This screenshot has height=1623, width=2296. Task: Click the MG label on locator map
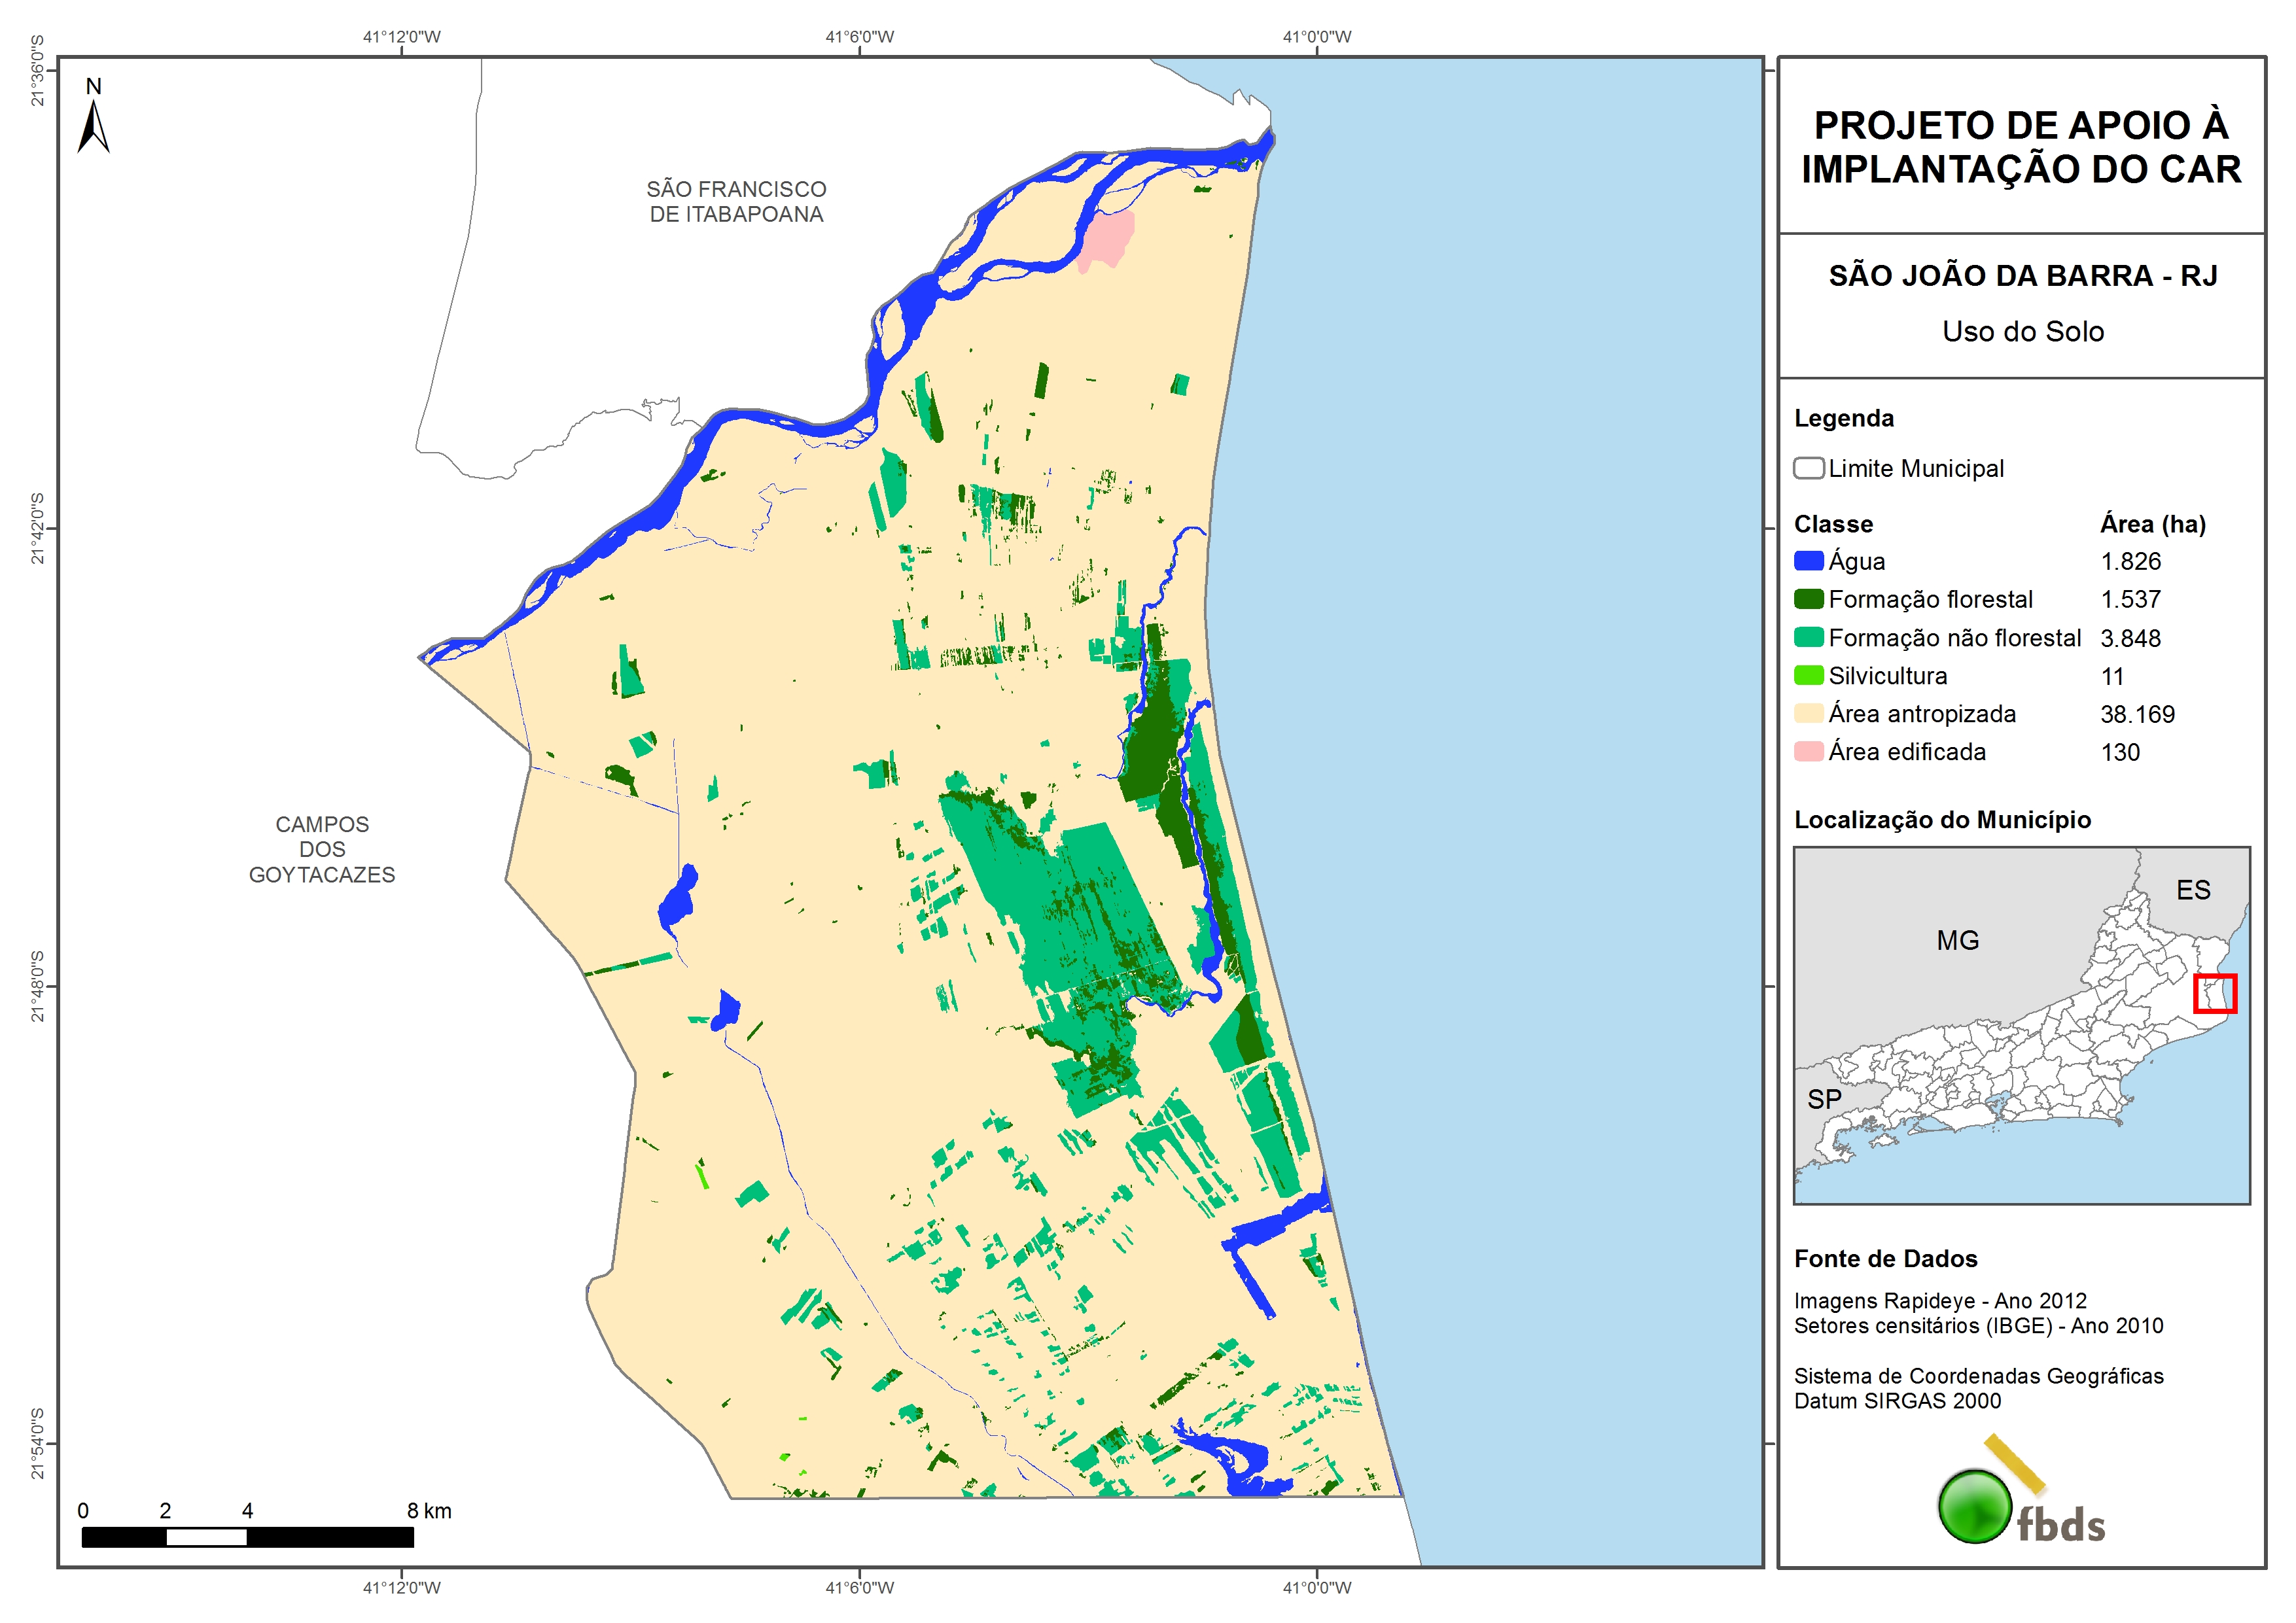pyautogui.click(x=1957, y=940)
